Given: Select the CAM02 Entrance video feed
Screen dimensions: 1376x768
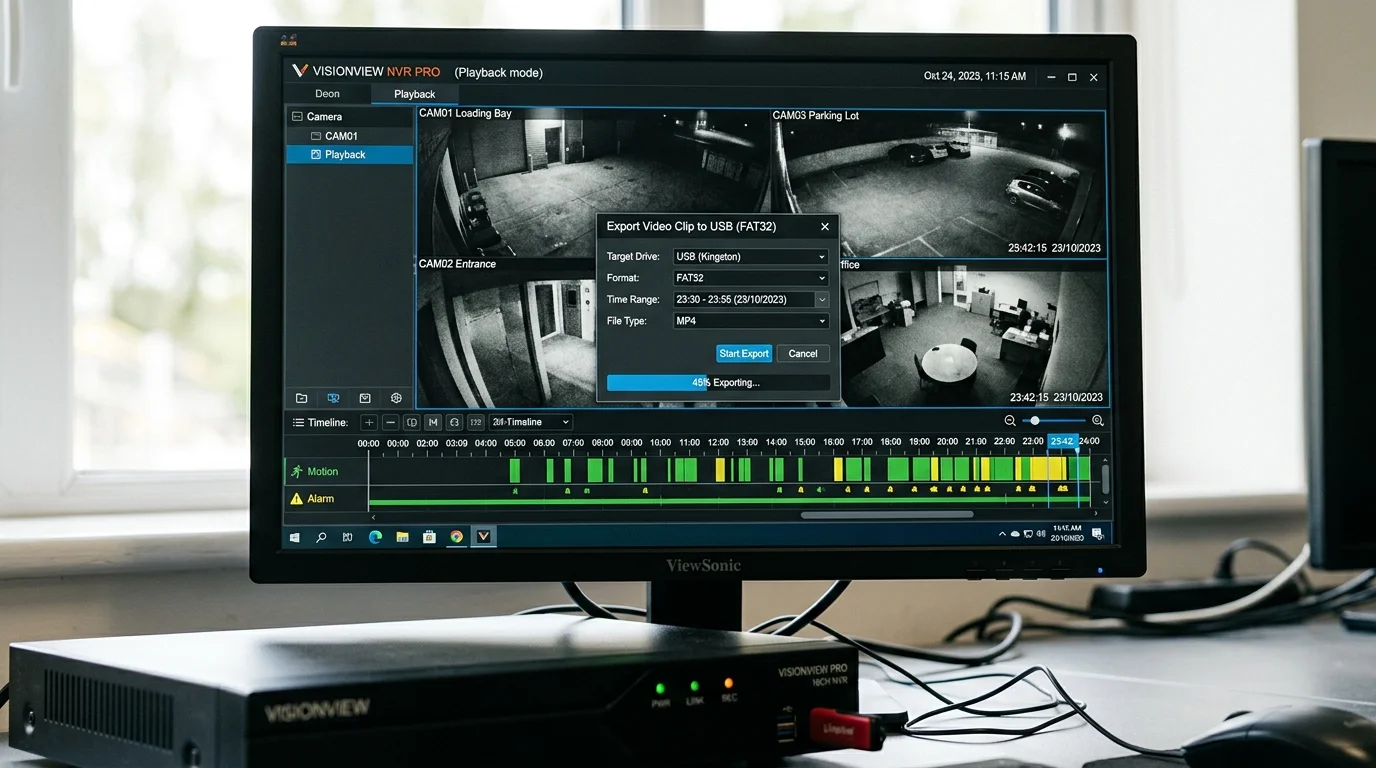Looking at the screenshot, I should [x=506, y=333].
